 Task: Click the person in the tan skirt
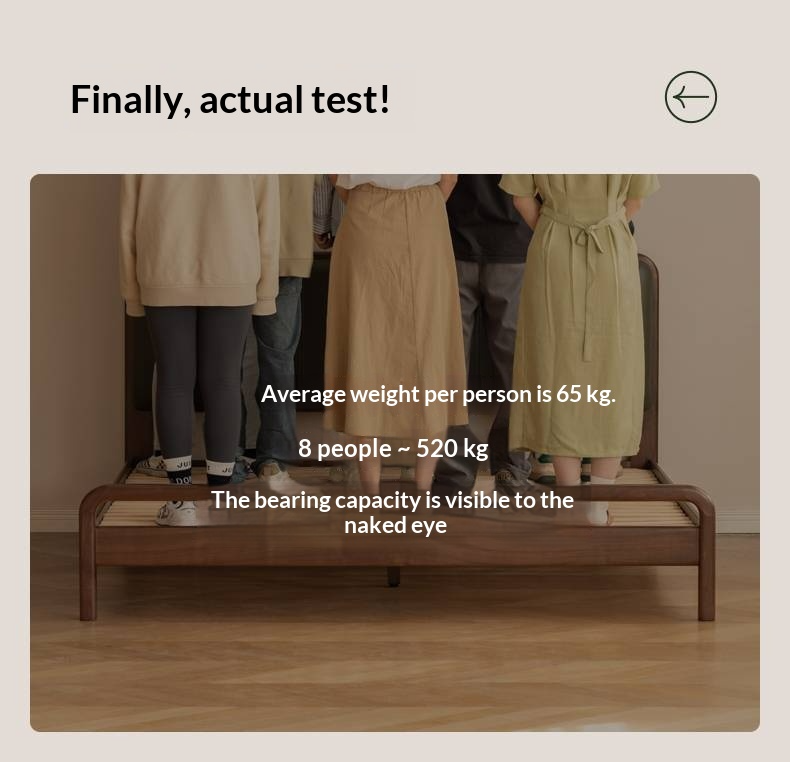tap(396, 312)
